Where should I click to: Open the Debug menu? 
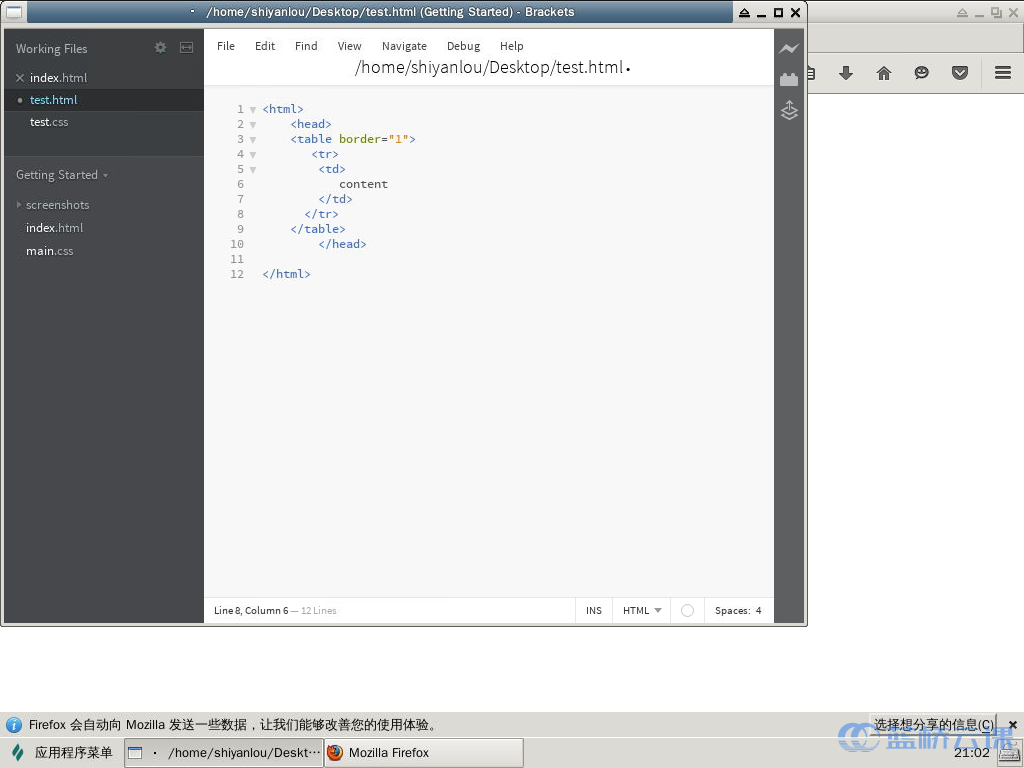(463, 46)
